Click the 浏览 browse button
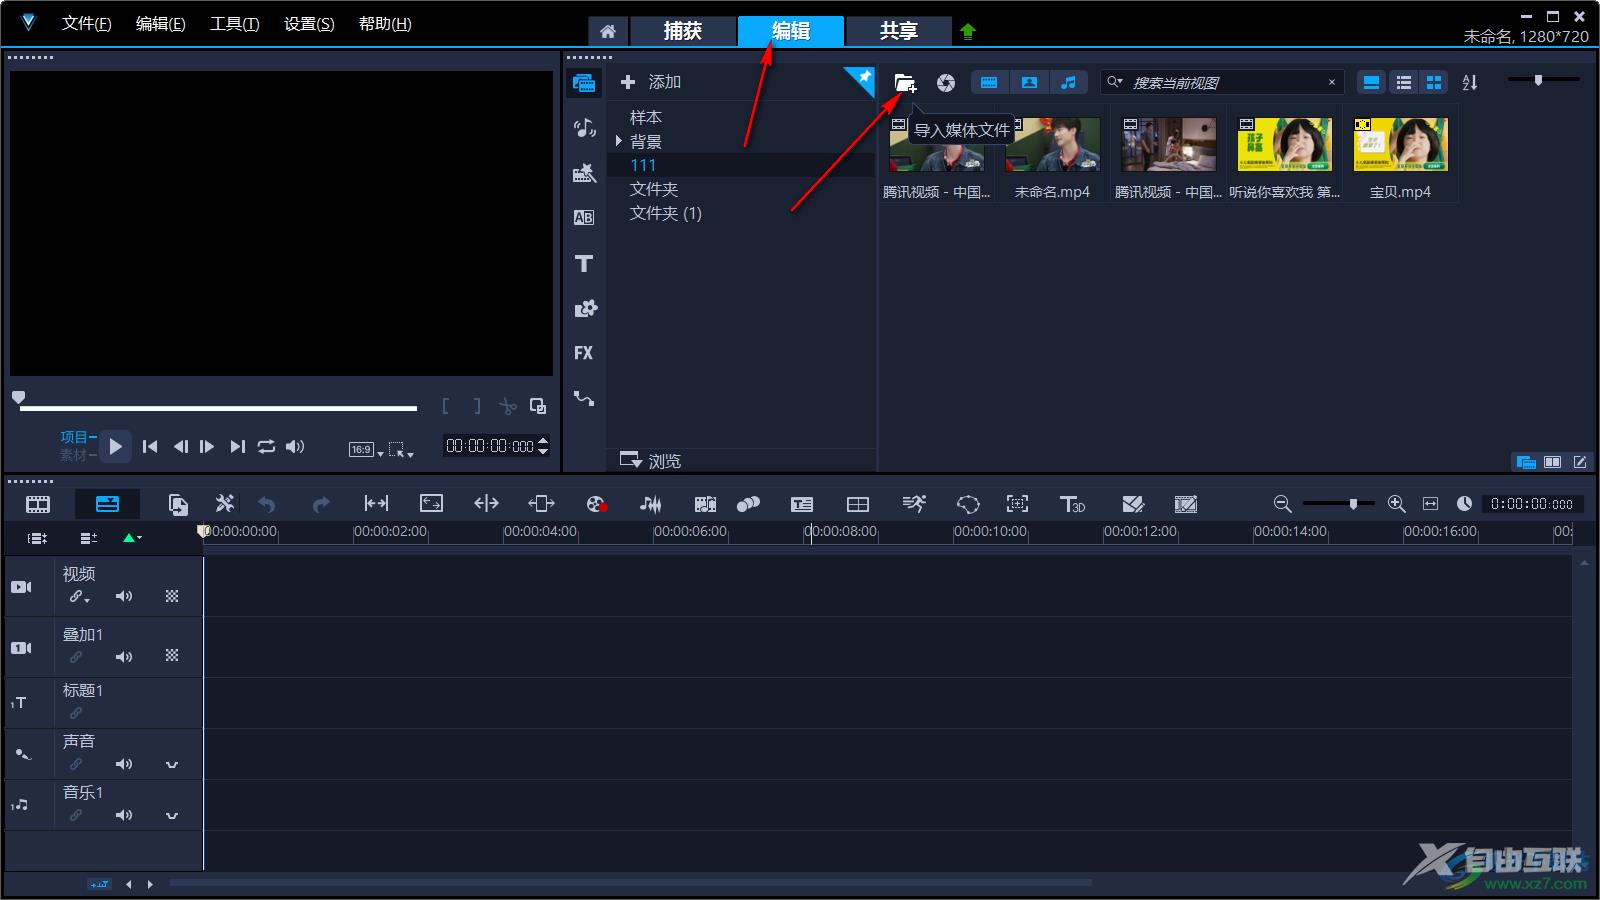Viewport: 1600px width, 900px height. tap(651, 460)
